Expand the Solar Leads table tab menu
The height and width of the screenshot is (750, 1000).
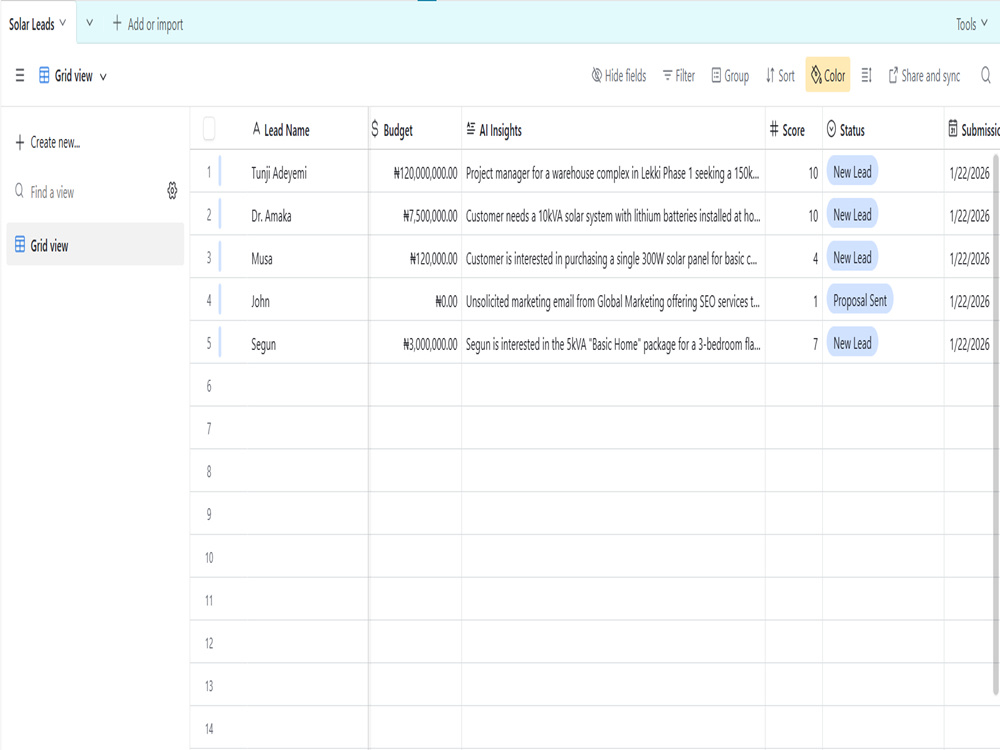point(62,23)
